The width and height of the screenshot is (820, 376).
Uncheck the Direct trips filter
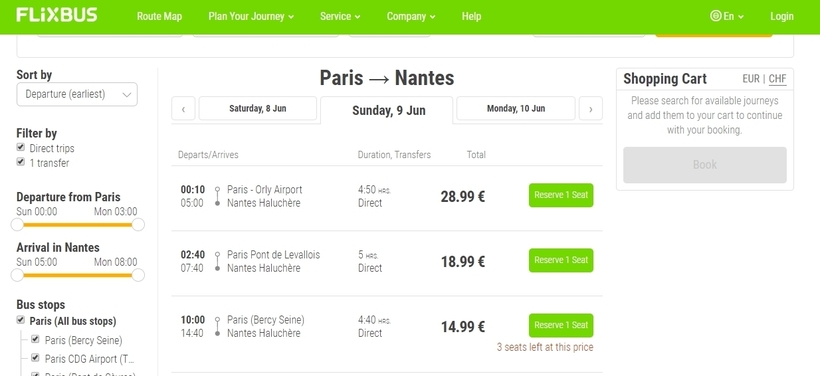tap(21, 147)
